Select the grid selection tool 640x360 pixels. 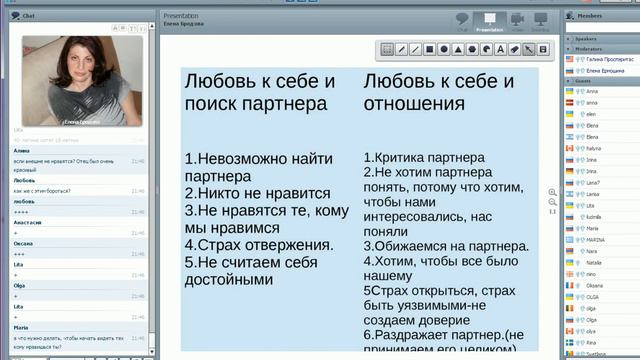click(387, 49)
